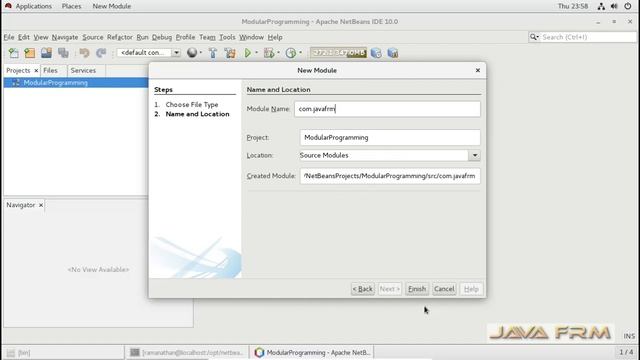The height and width of the screenshot is (360, 640).
Task: Click the Created Module path field
Action: [390, 176]
